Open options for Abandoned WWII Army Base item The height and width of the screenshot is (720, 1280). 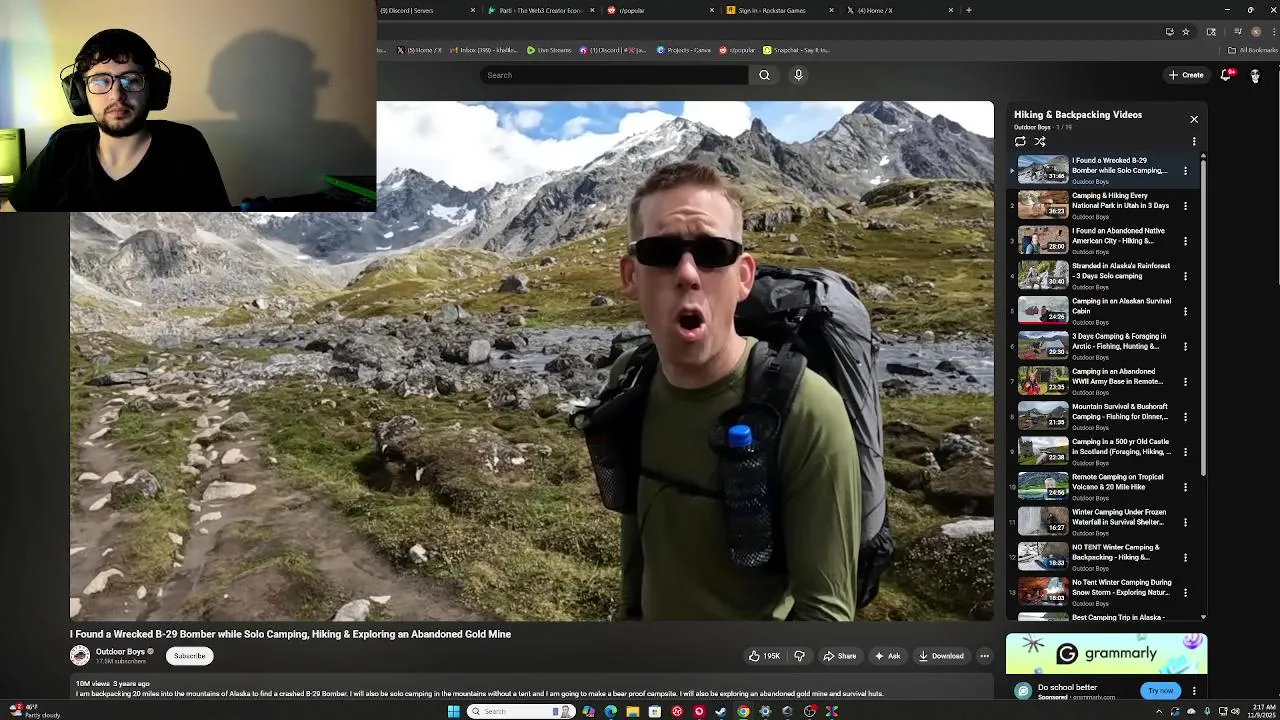[1186, 381]
